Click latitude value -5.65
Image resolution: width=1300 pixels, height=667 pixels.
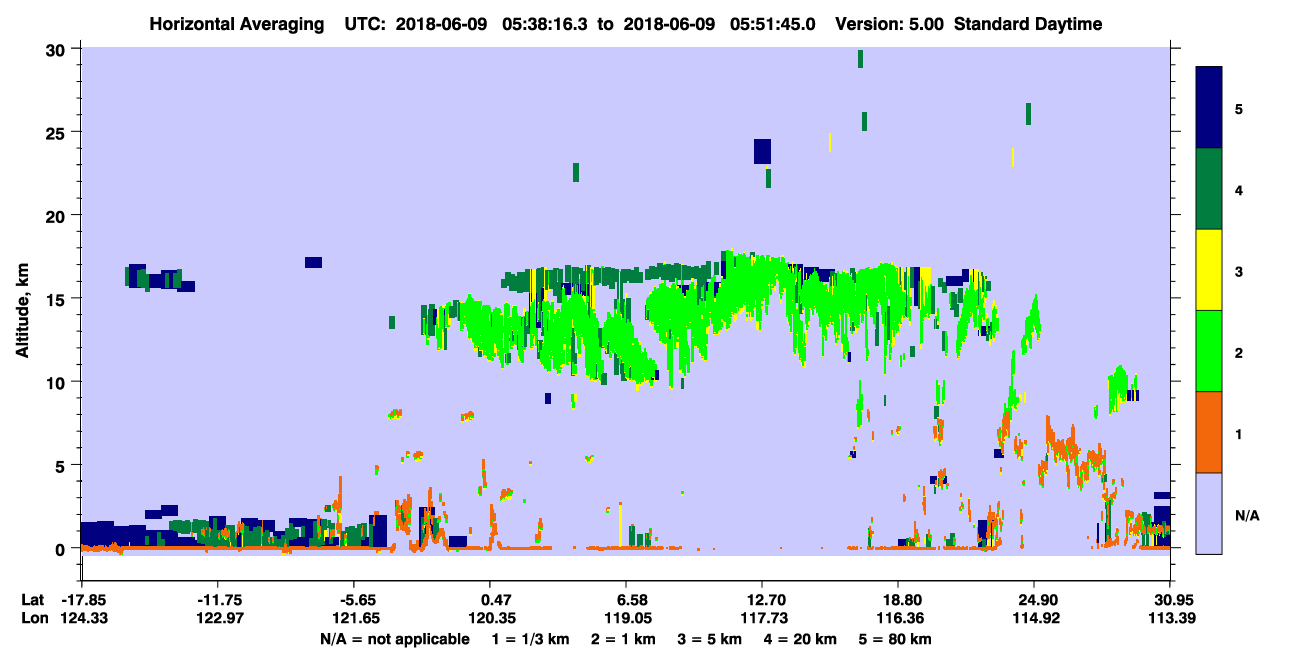[355, 600]
